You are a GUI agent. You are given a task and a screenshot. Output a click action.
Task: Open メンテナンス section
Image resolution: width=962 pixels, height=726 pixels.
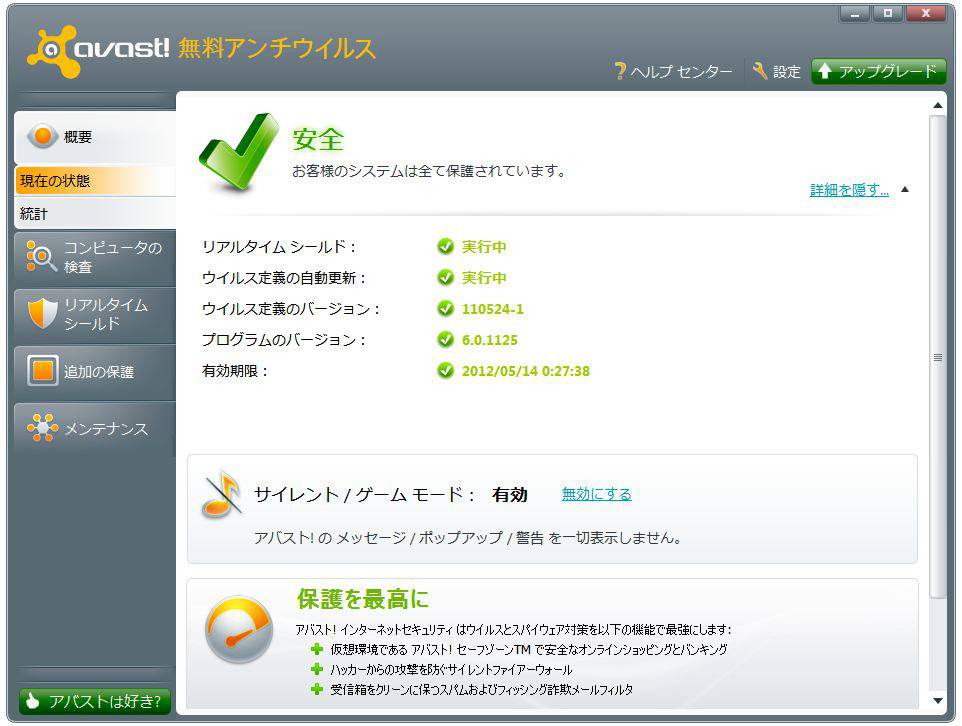tap(95, 428)
